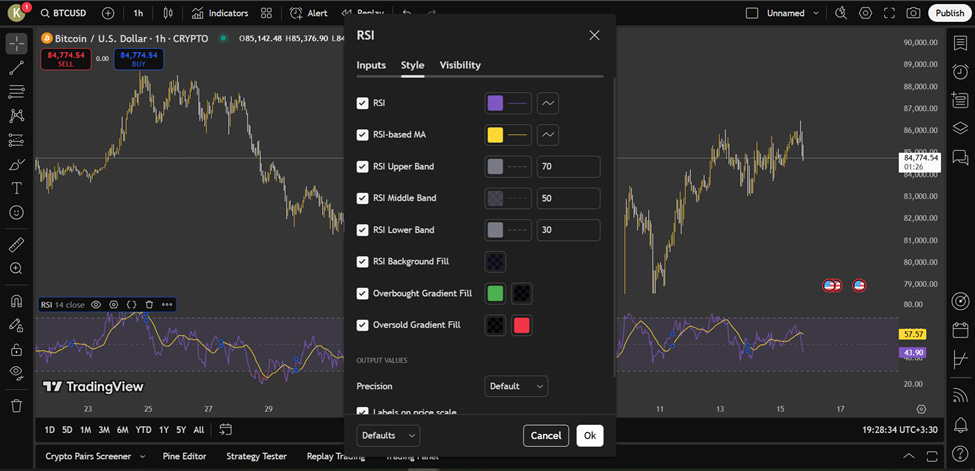The image size is (975, 471).
Task: Open the patterns drawing tool
Action: pyautogui.click(x=17, y=116)
